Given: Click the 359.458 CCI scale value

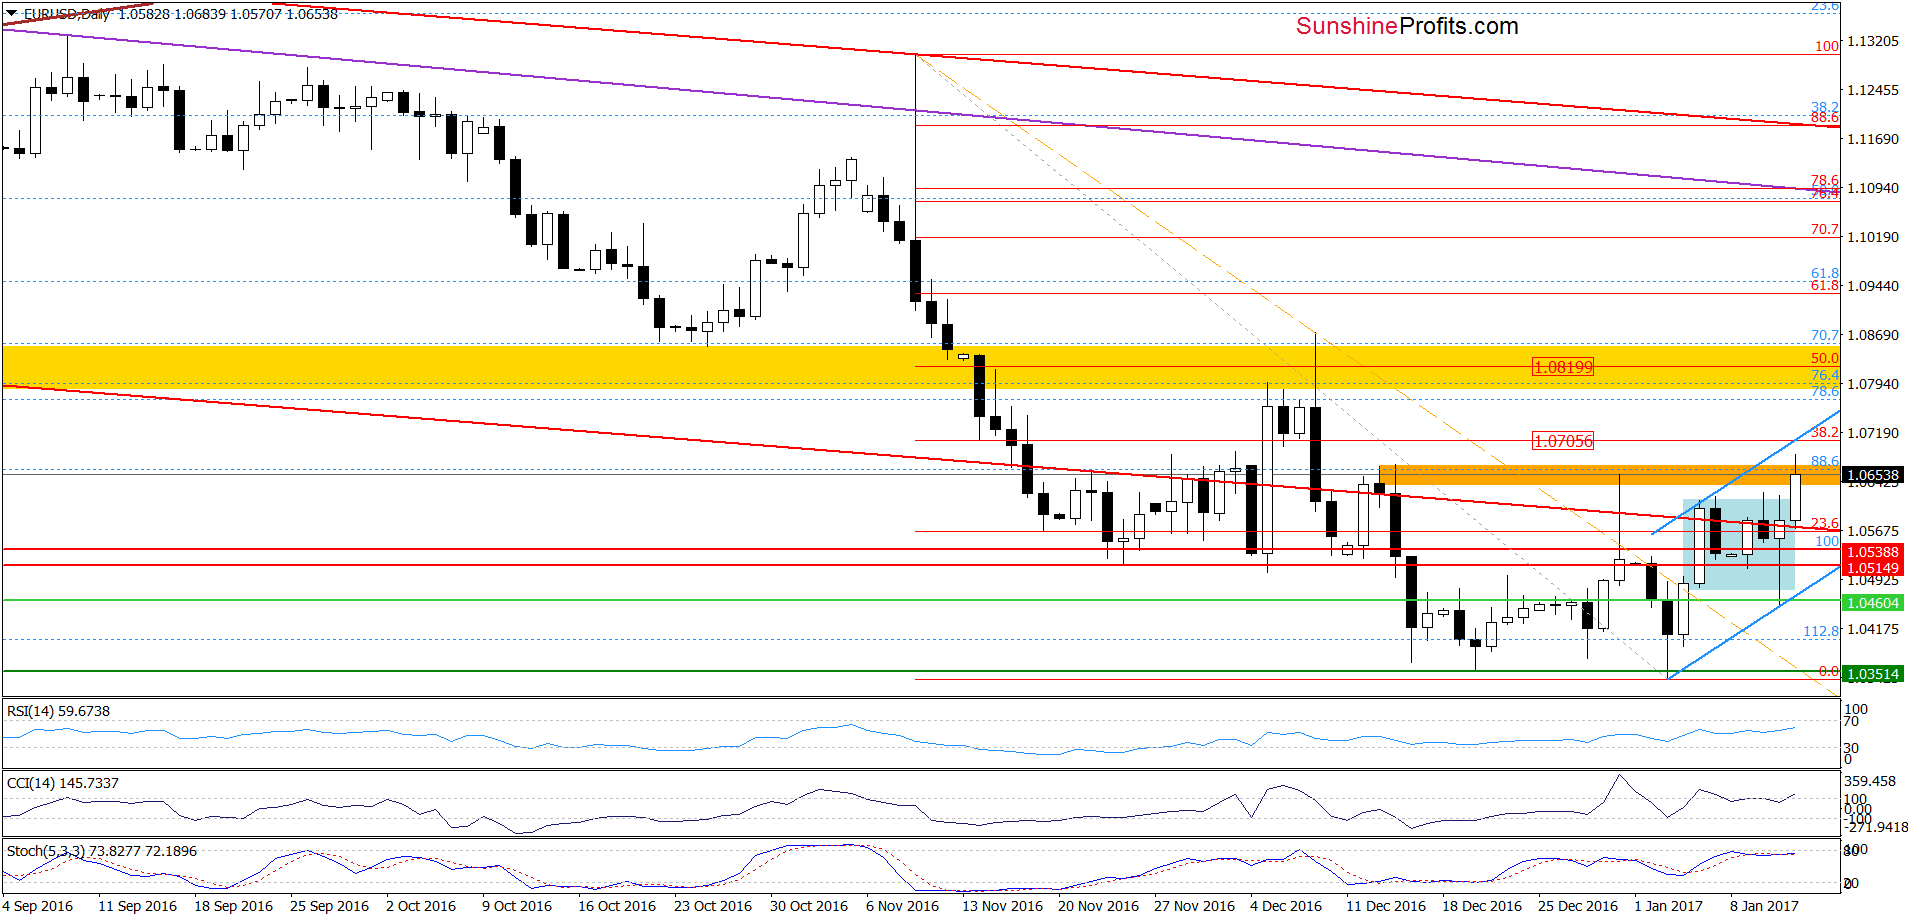Looking at the screenshot, I should 1870,781.
